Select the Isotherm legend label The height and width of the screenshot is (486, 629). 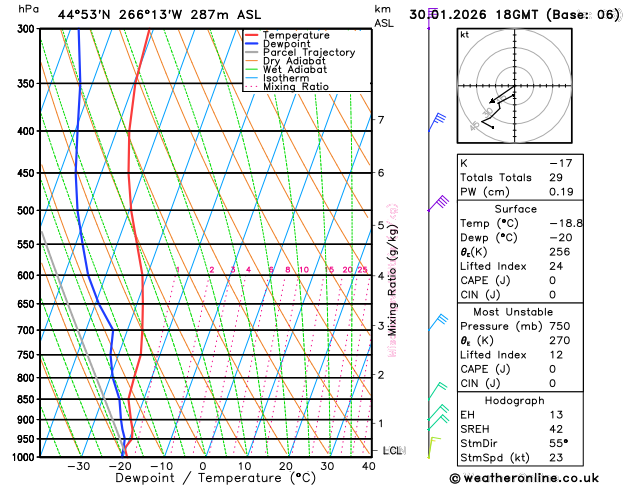tap(286, 78)
